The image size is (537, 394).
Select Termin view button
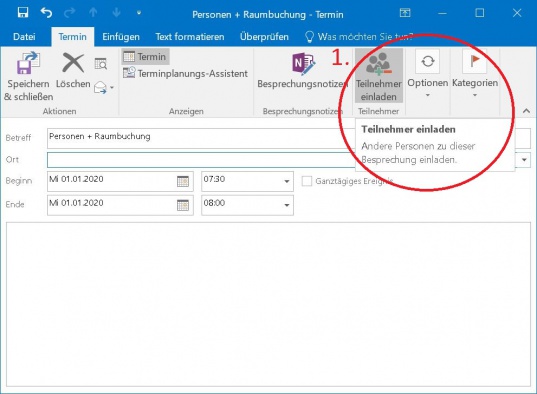145,57
